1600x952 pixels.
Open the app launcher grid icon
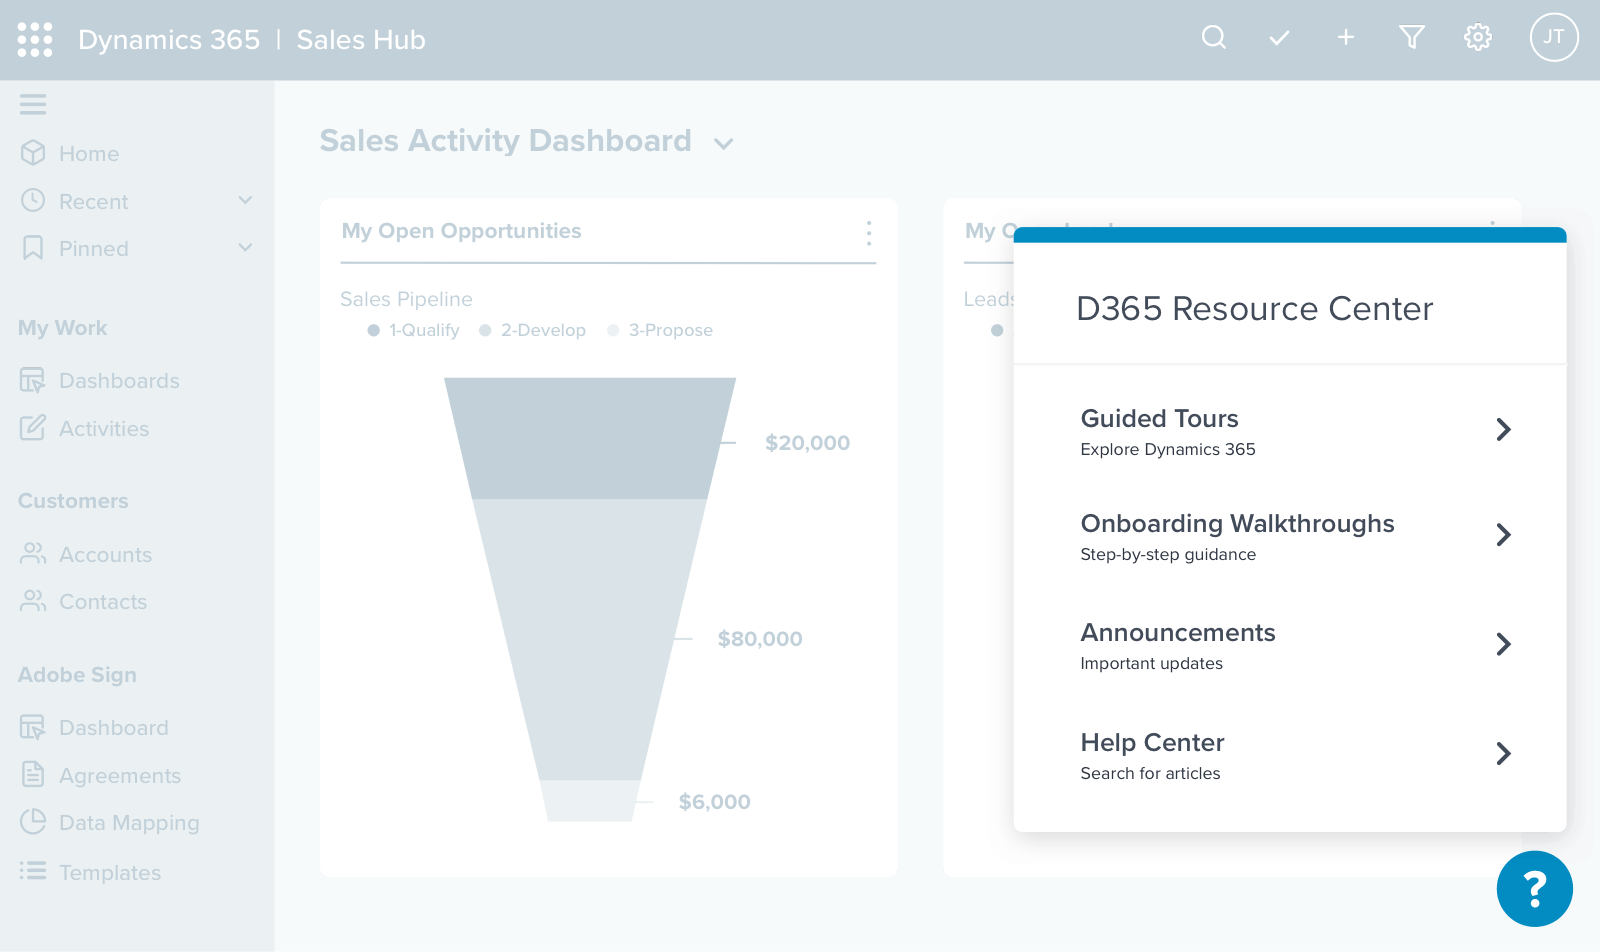35,40
